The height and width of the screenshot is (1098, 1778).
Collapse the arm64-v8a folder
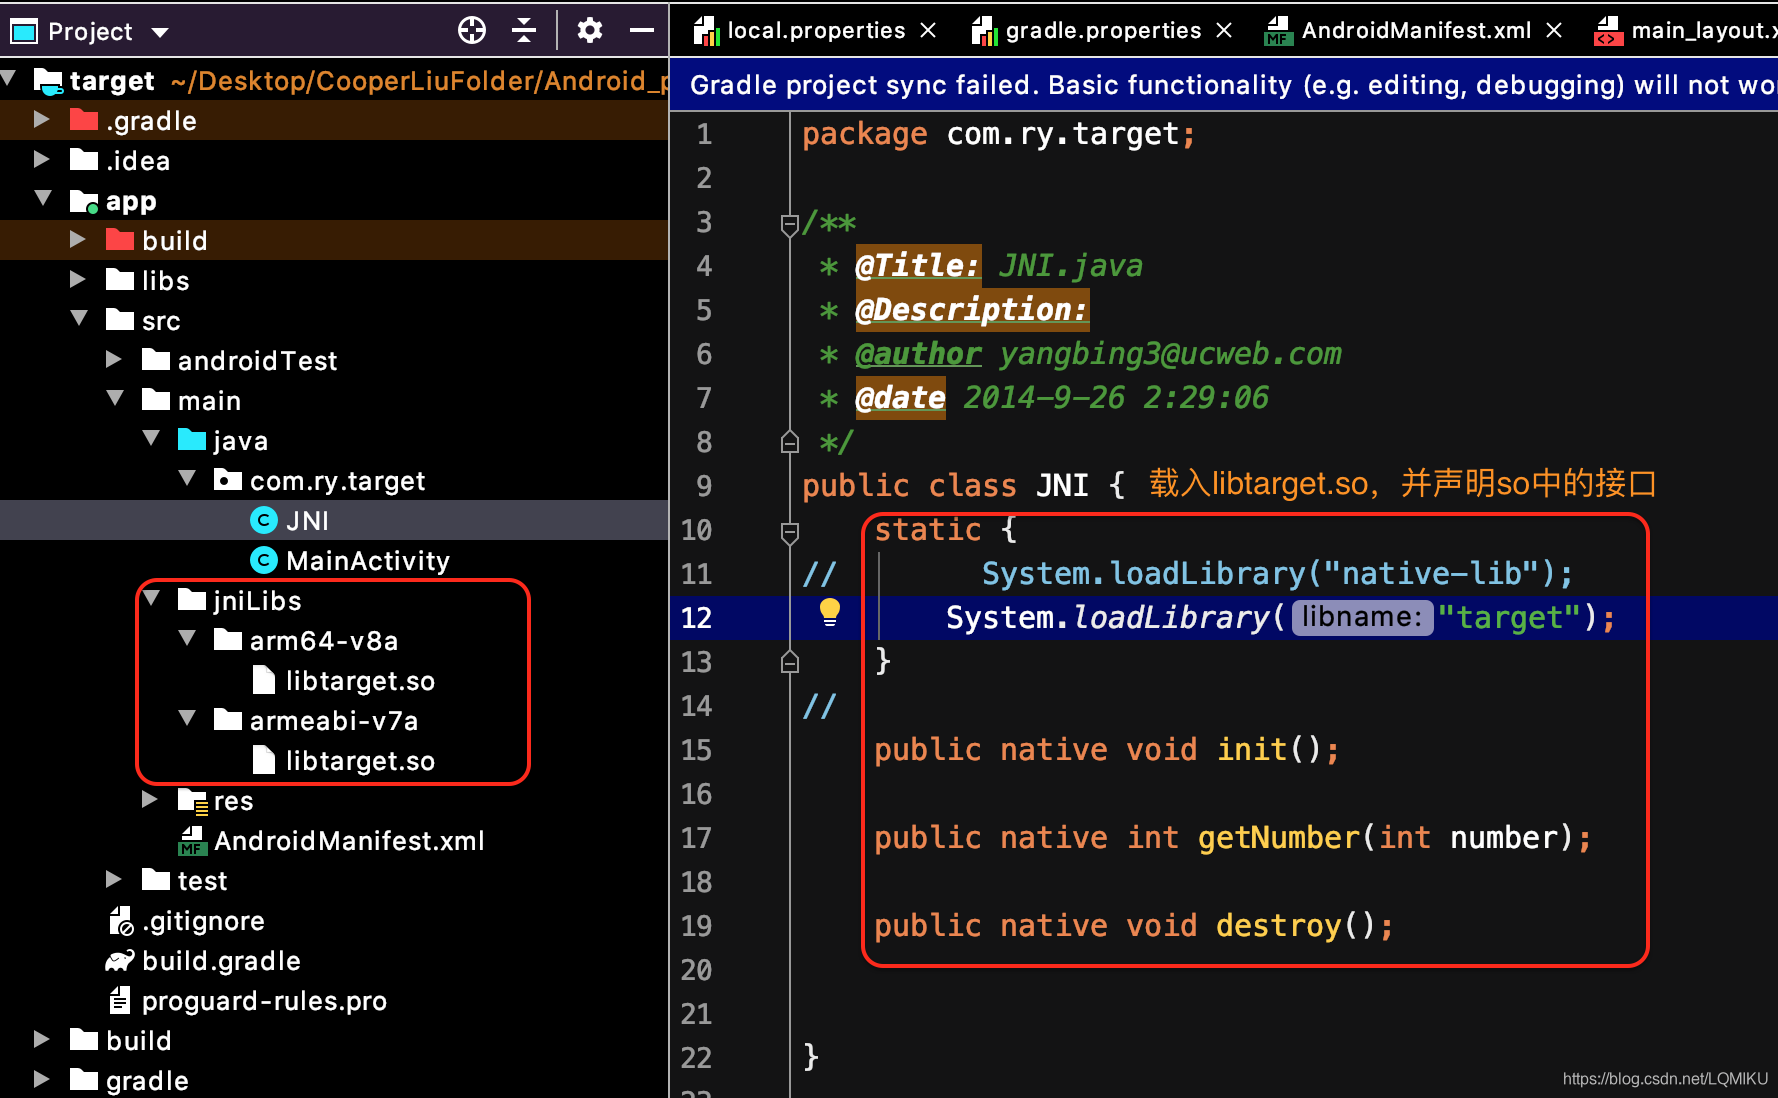[x=187, y=639]
